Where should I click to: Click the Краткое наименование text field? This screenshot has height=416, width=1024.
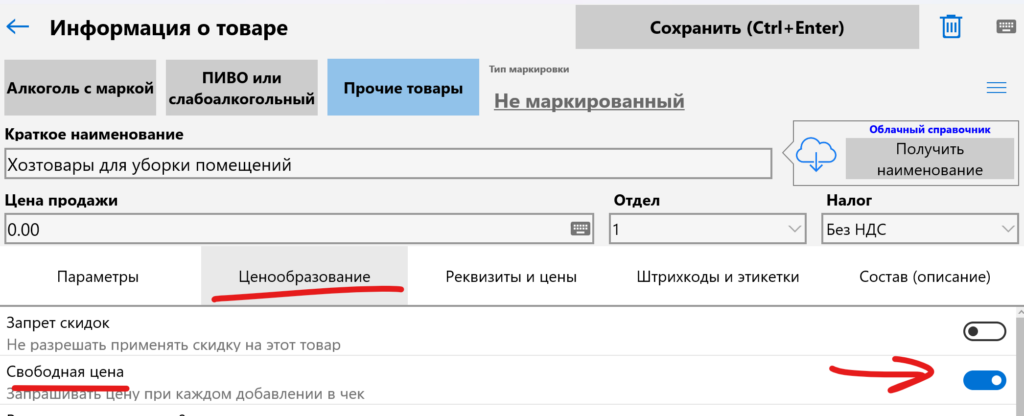tap(387, 164)
